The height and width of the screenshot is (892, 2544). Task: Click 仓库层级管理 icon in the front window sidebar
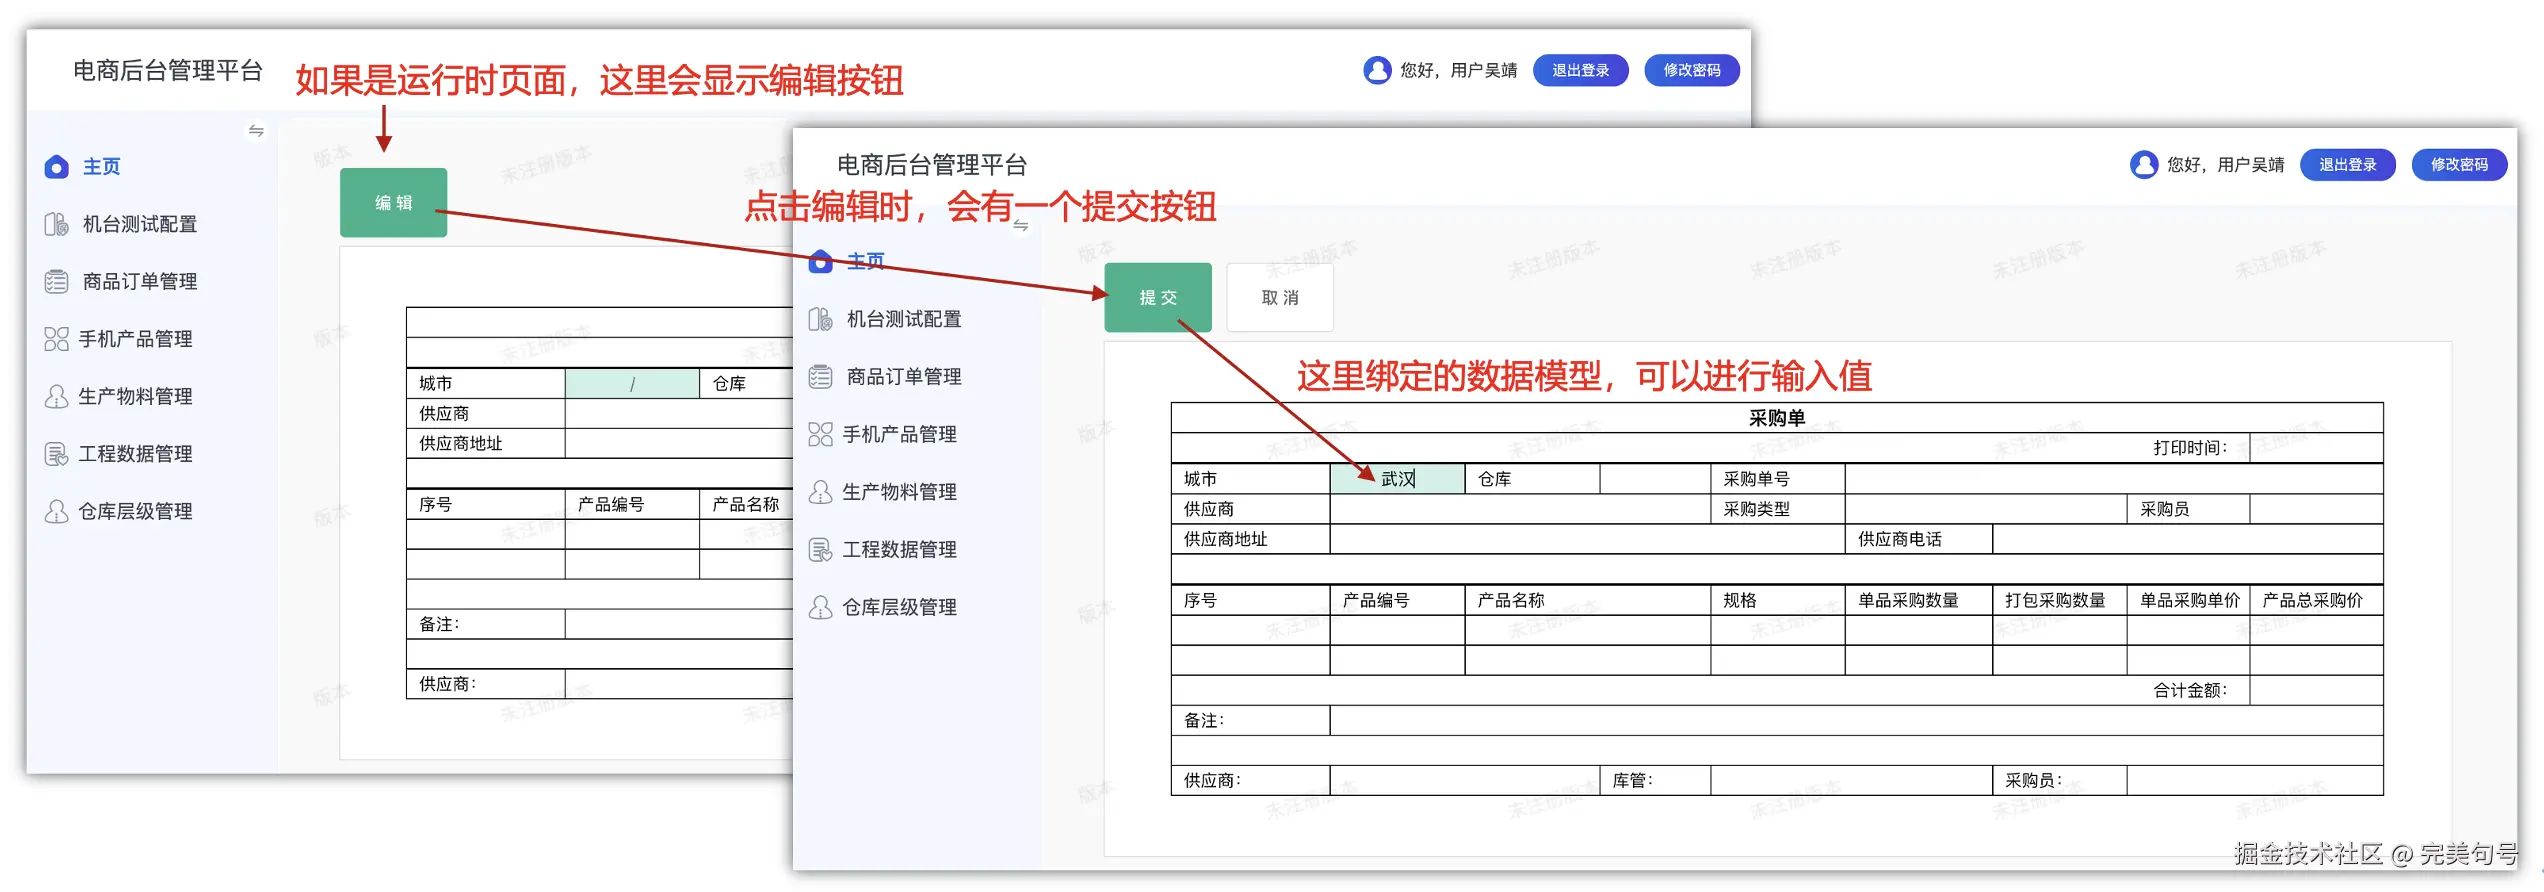pos(820,607)
